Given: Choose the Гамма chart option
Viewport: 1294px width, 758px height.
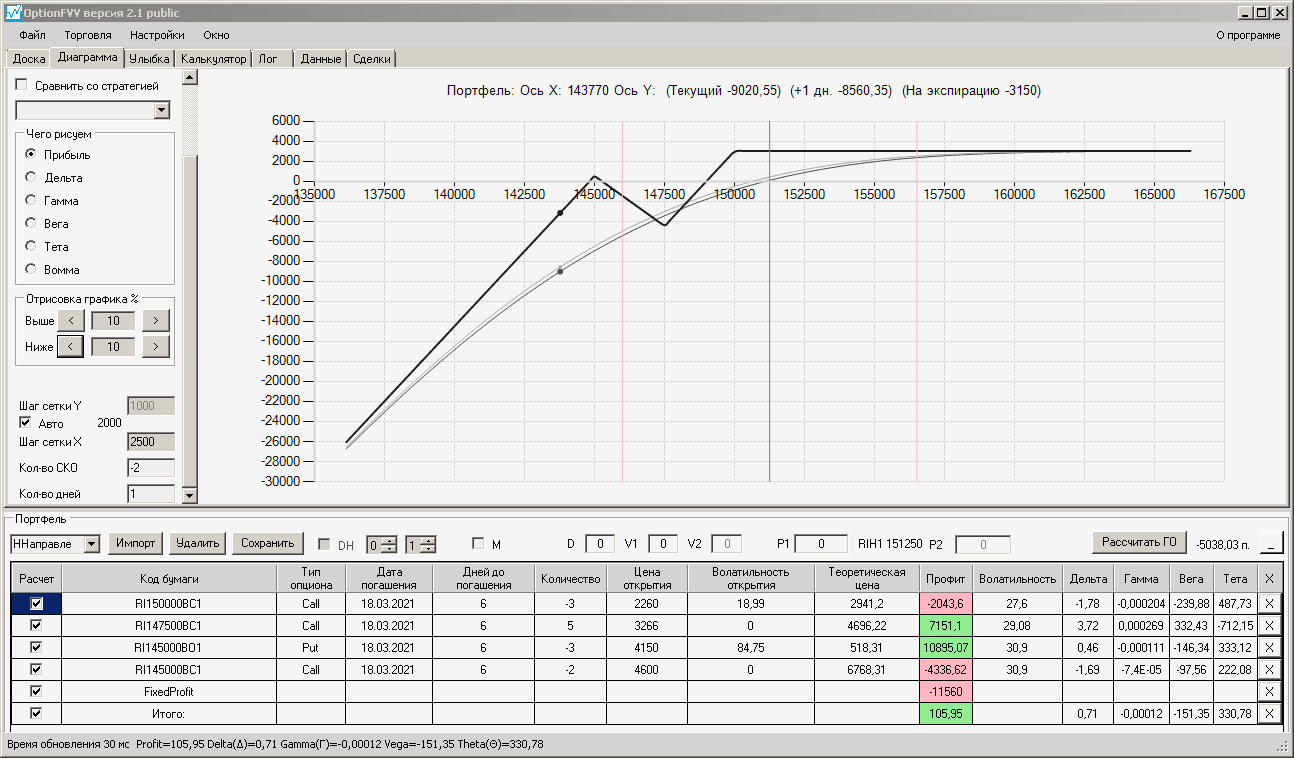Looking at the screenshot, I should tap(31, 200).
